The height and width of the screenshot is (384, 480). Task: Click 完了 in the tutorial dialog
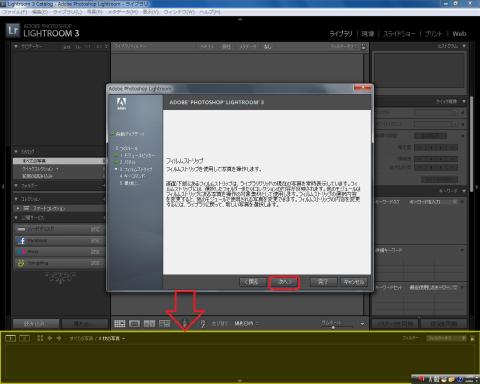point(323,282)
